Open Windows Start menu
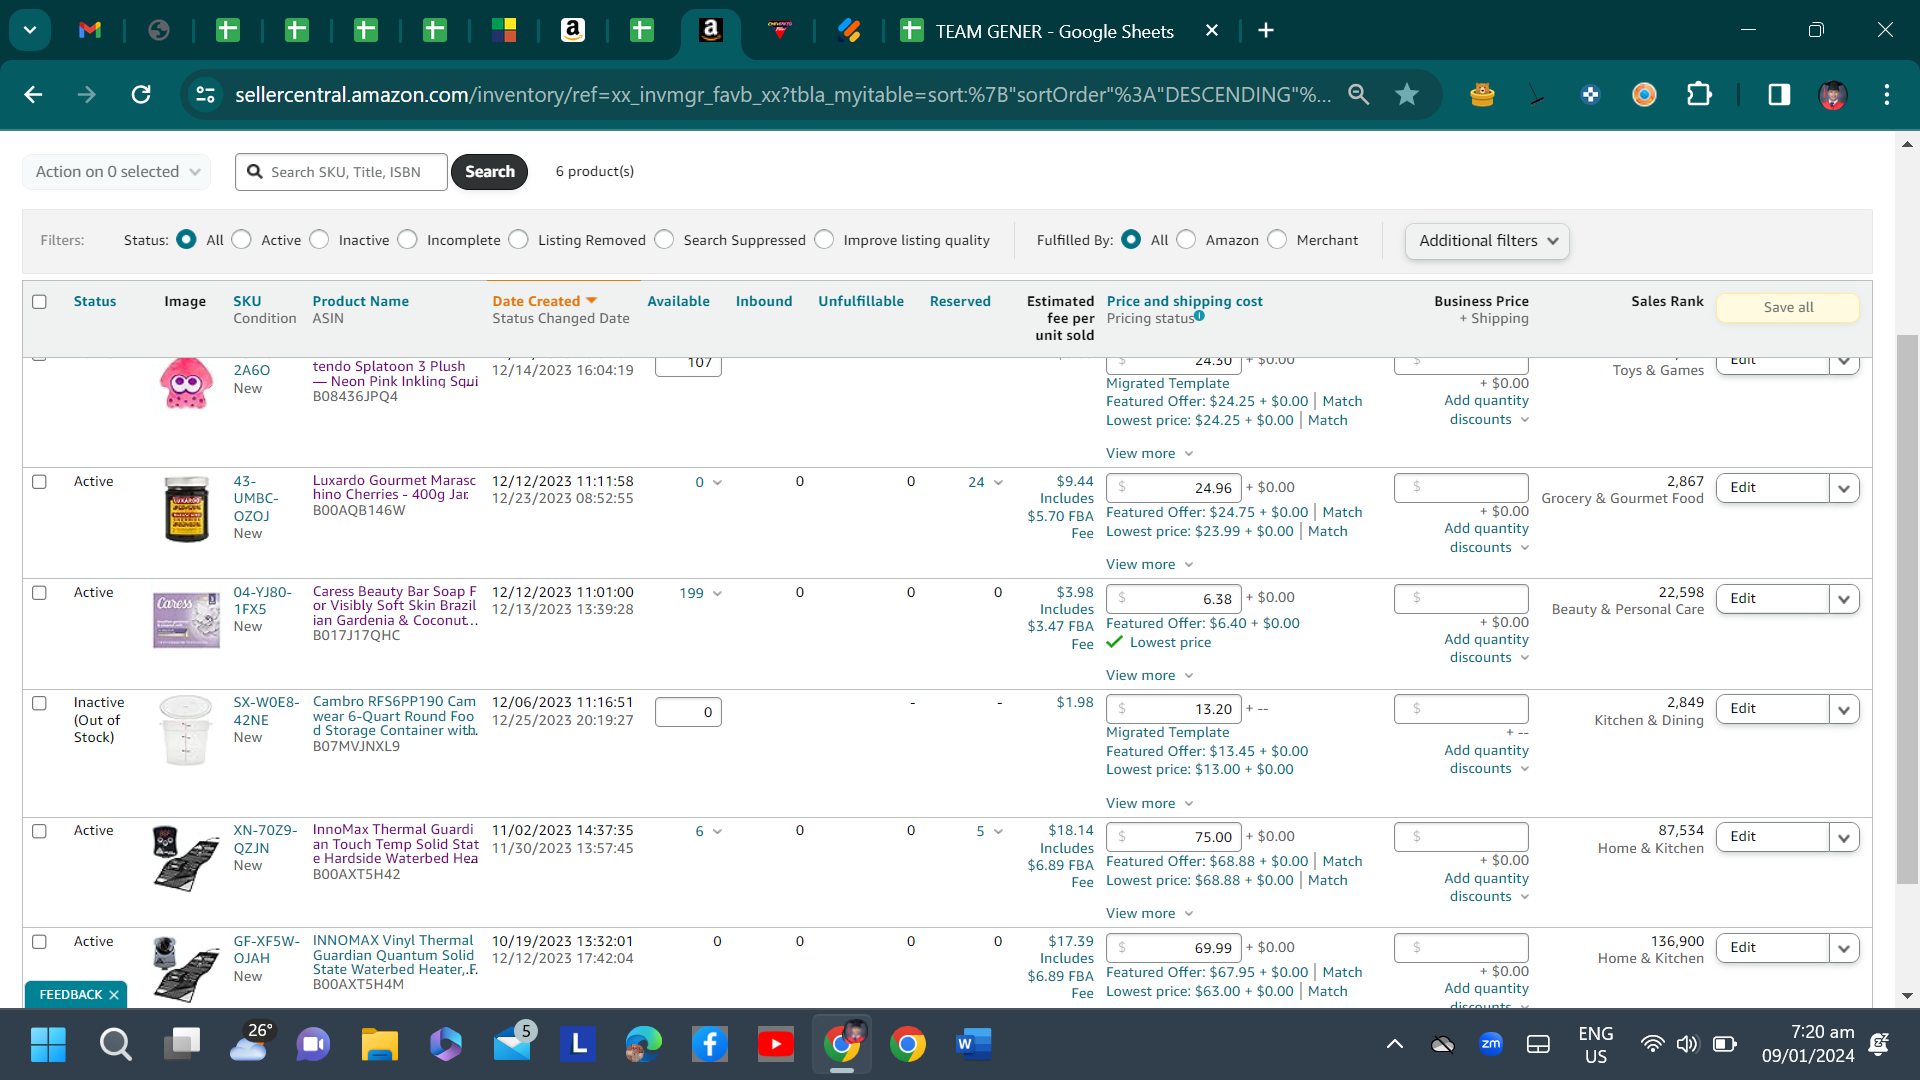This screenshot has width=1920, height=1080. [x=48, y=1045]
